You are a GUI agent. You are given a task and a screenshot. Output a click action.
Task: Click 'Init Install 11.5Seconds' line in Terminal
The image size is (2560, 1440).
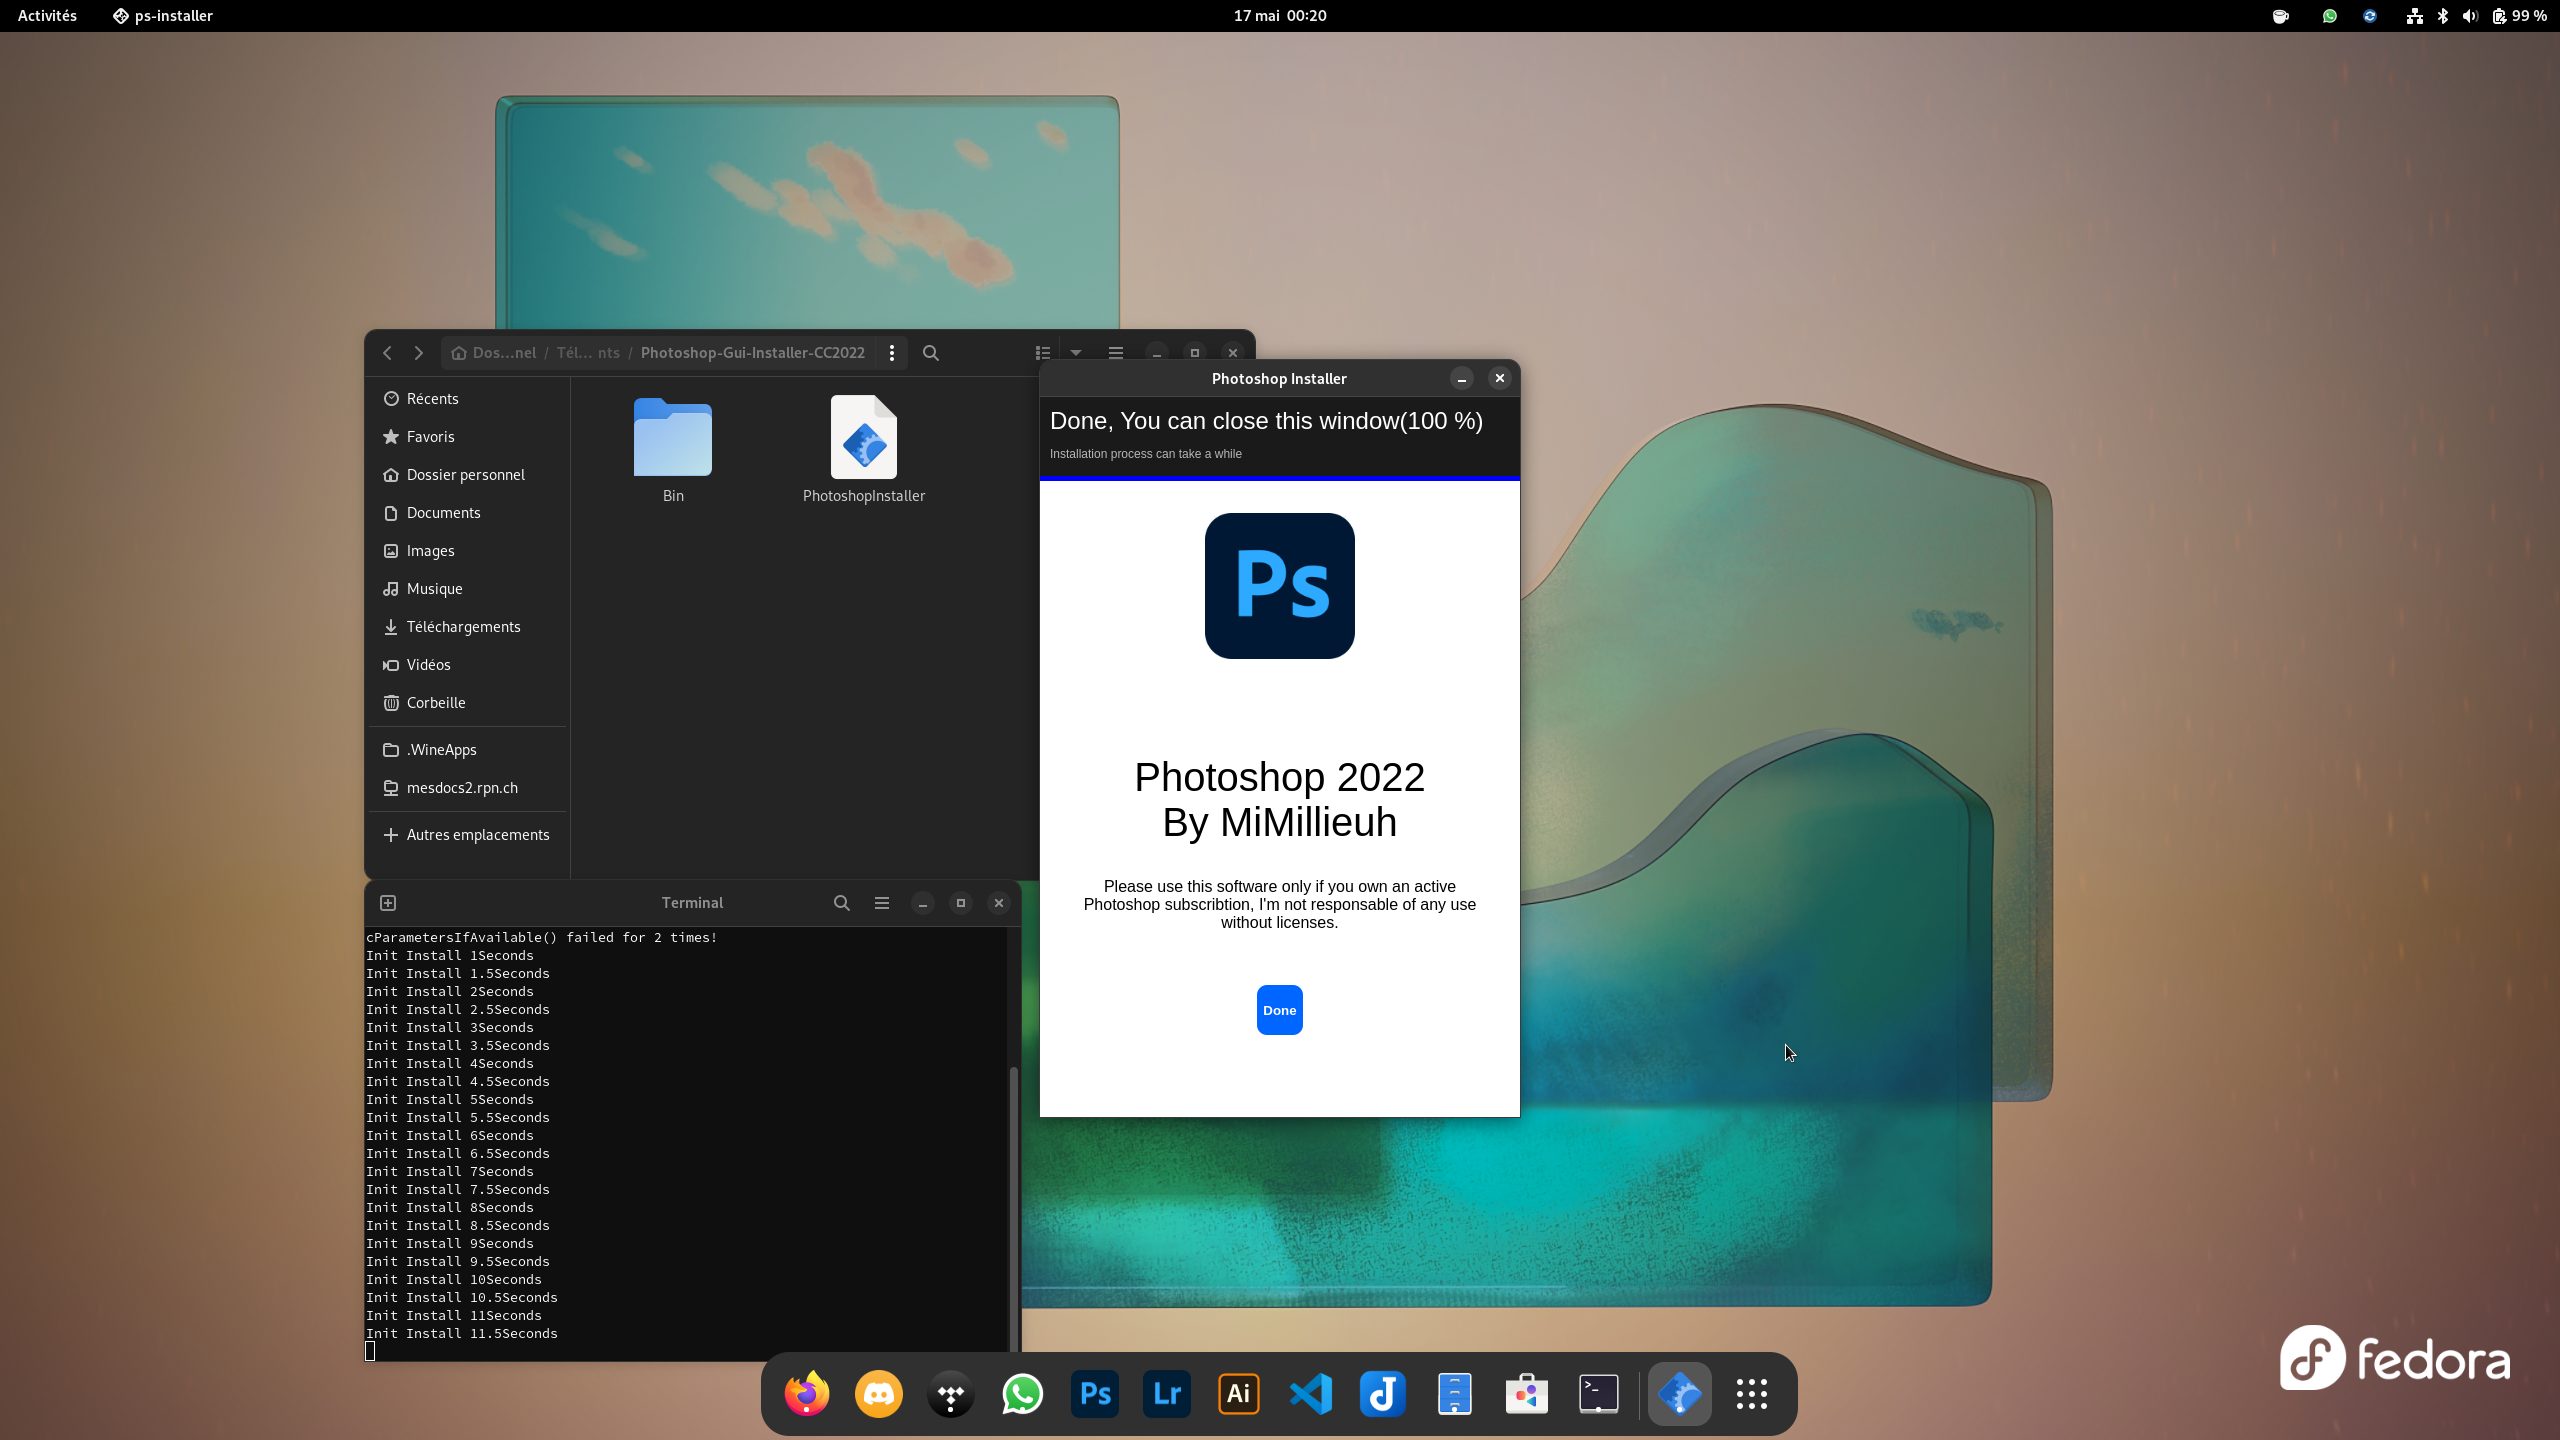(462, 1333)
